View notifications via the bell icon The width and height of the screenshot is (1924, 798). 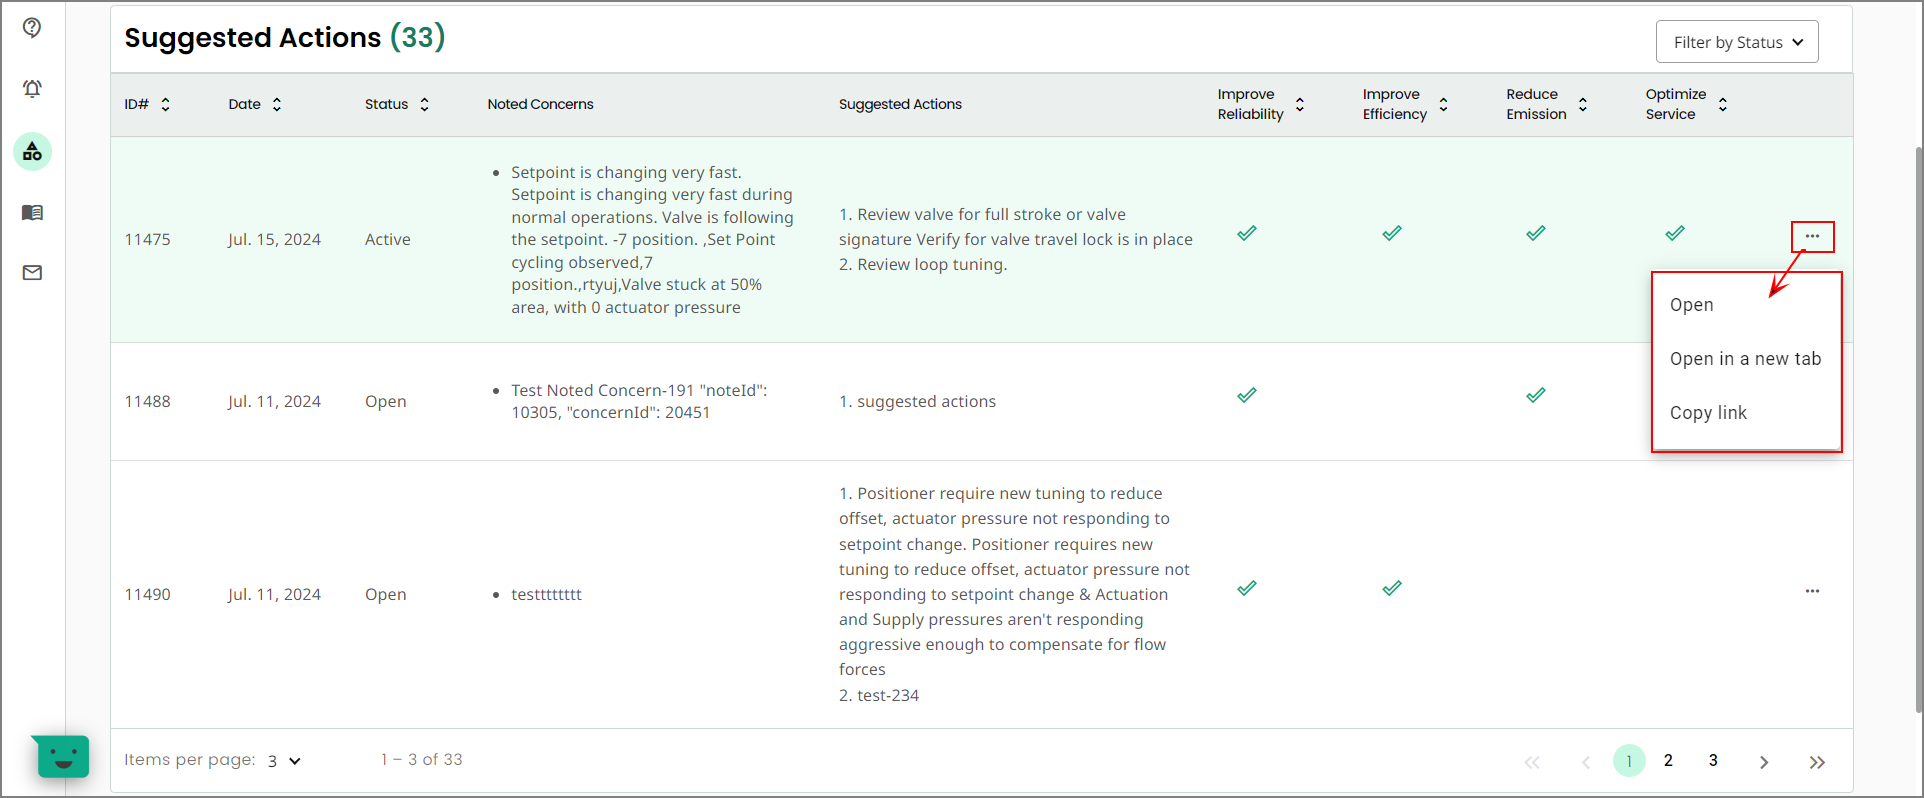pyautogui.click(x=32, y=88)
